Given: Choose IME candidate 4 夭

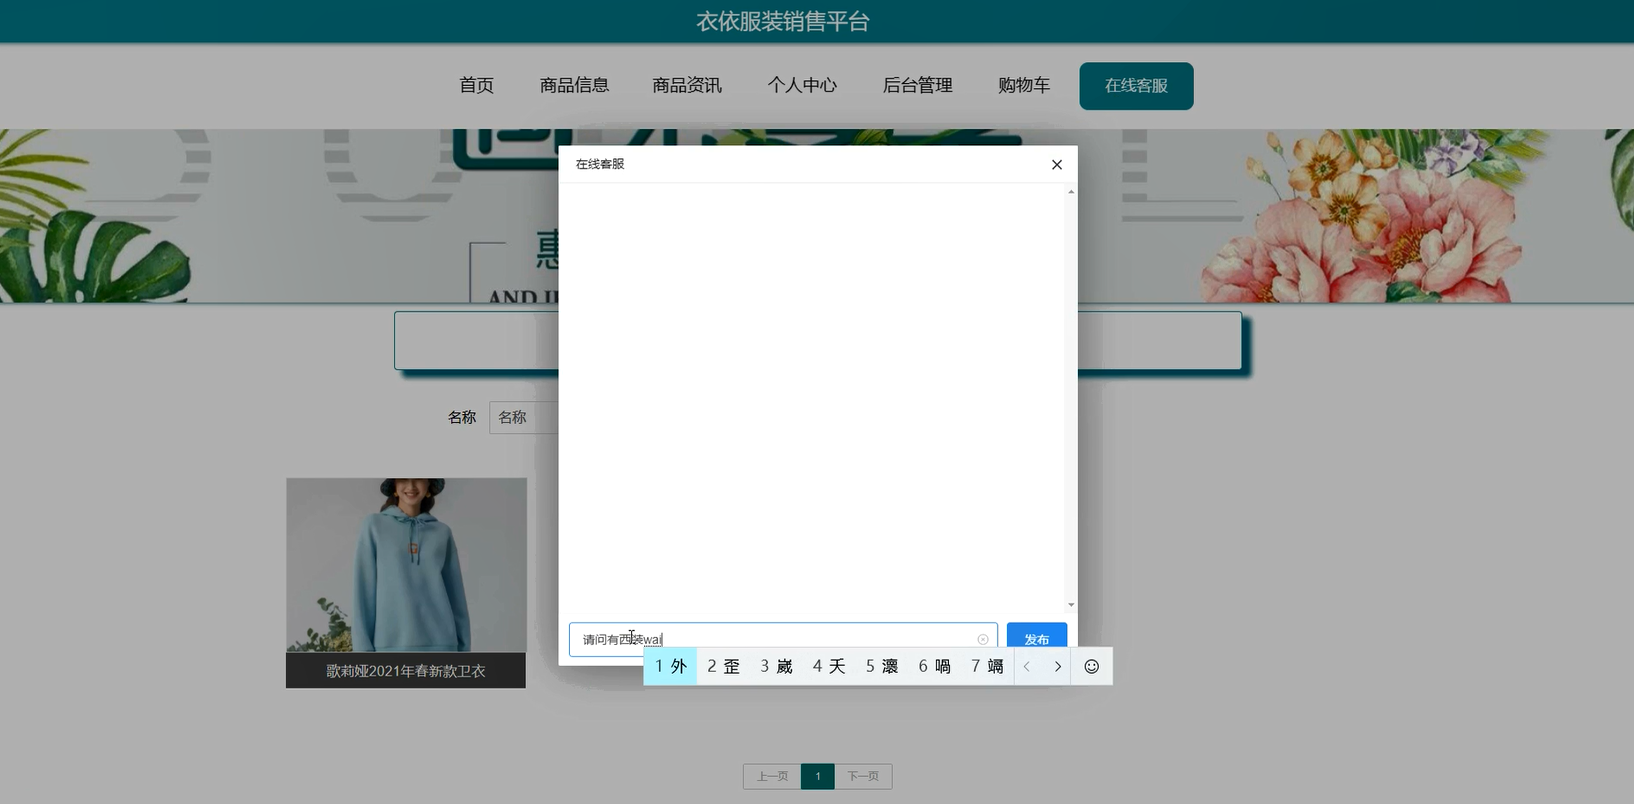Looking at the screenshot, I should 828,667.
